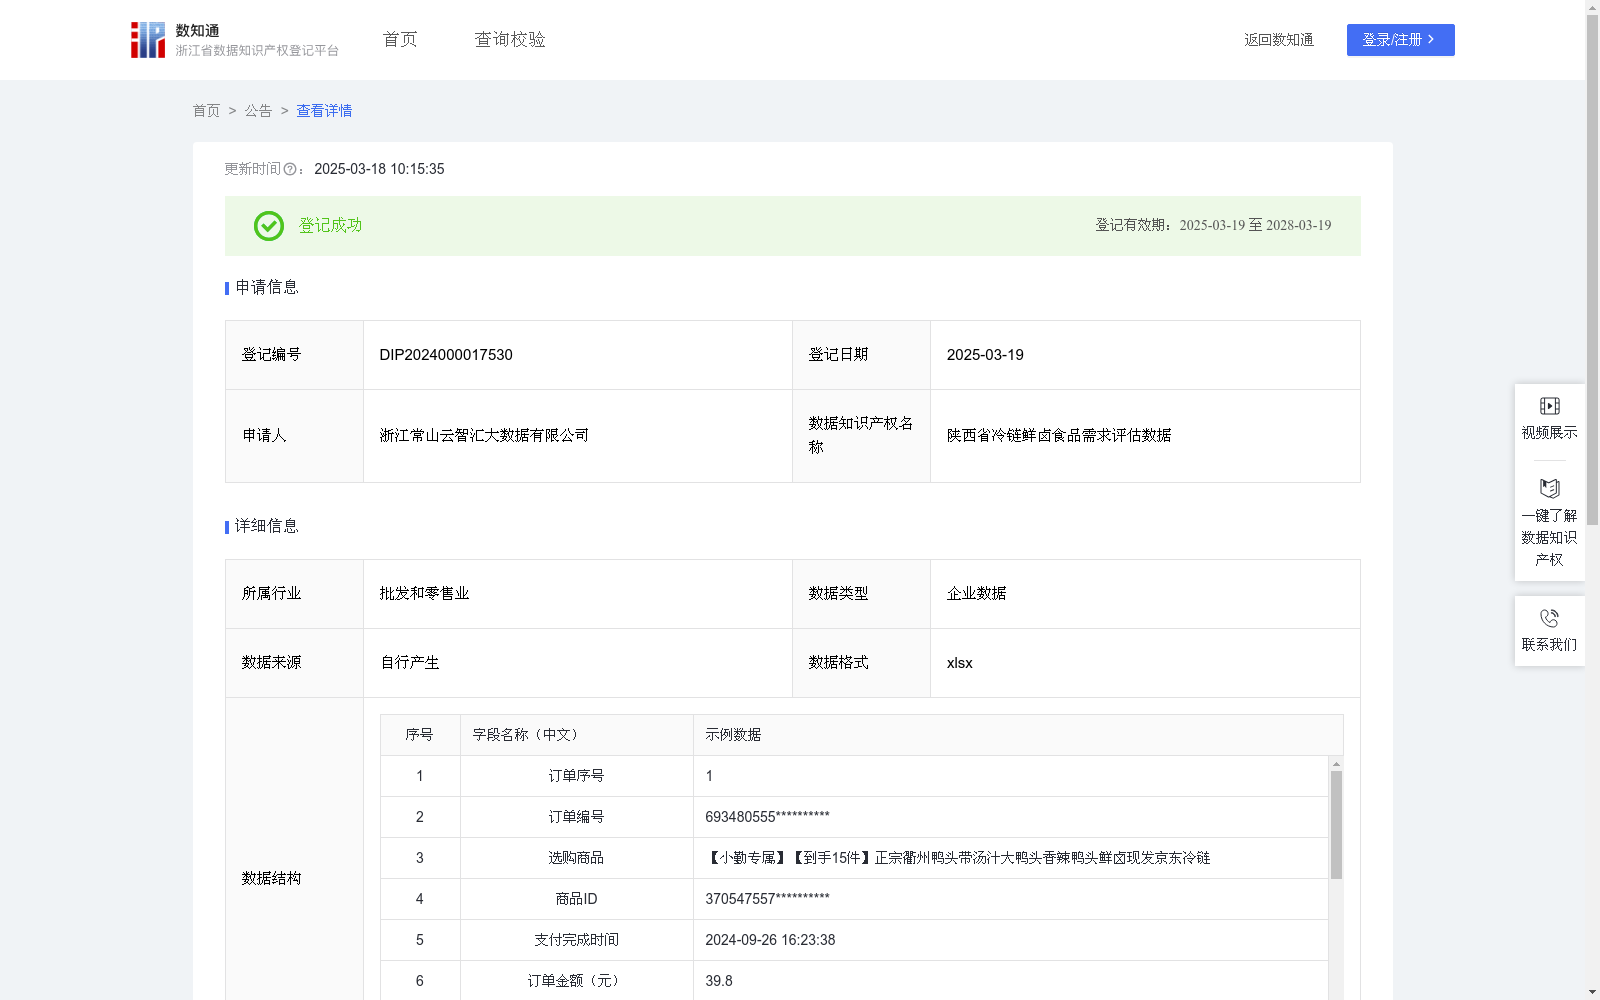Select the 批发和零售业 industry value
Viewport: 1600px width, 1000px height.
point(424,594)
